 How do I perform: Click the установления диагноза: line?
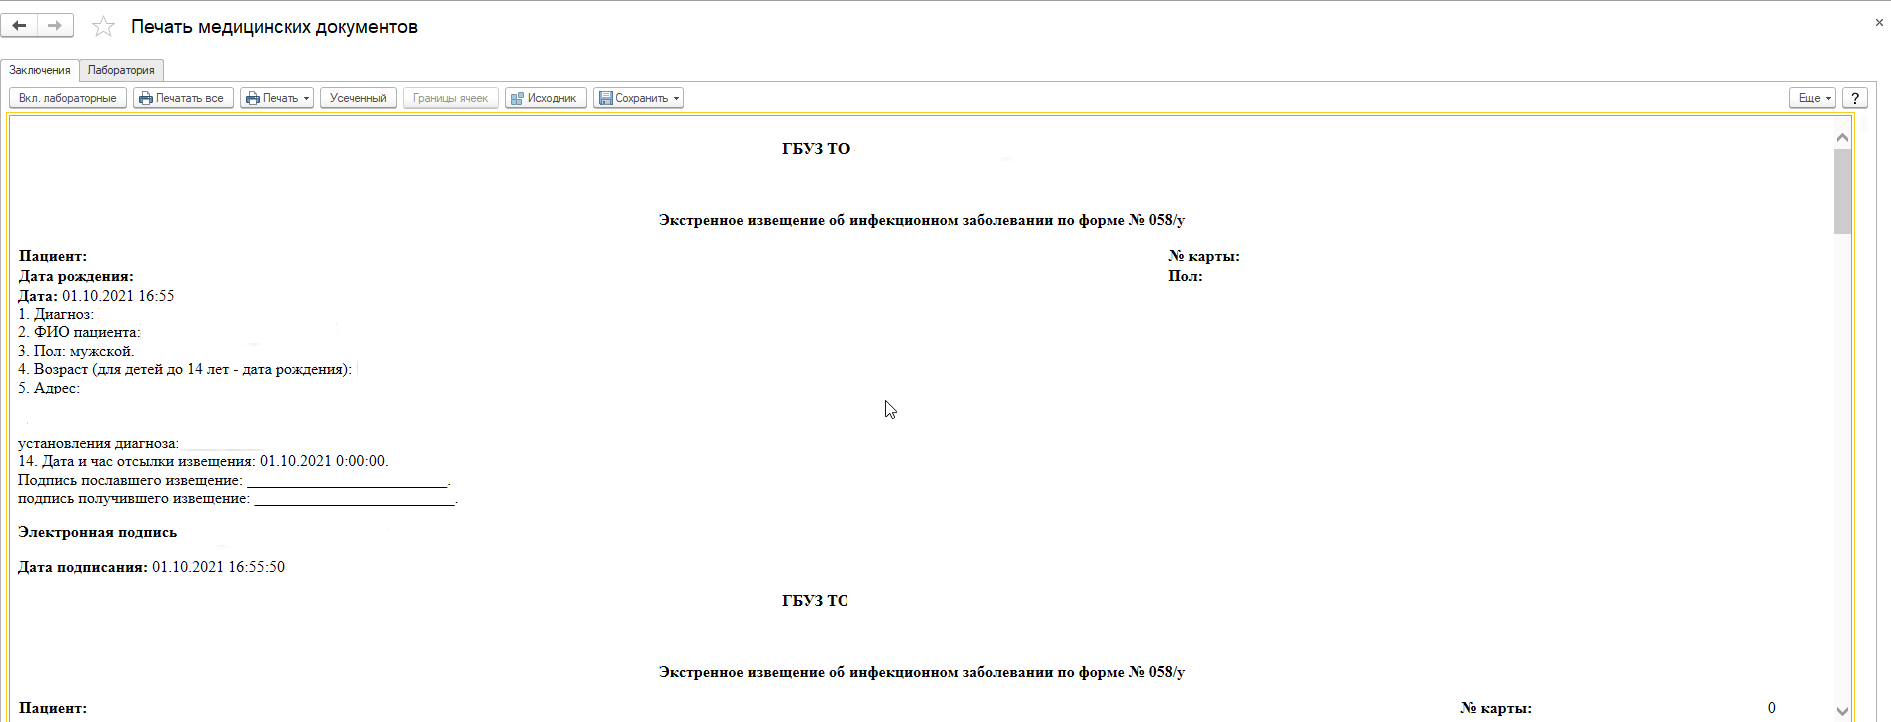click(98, 443)
